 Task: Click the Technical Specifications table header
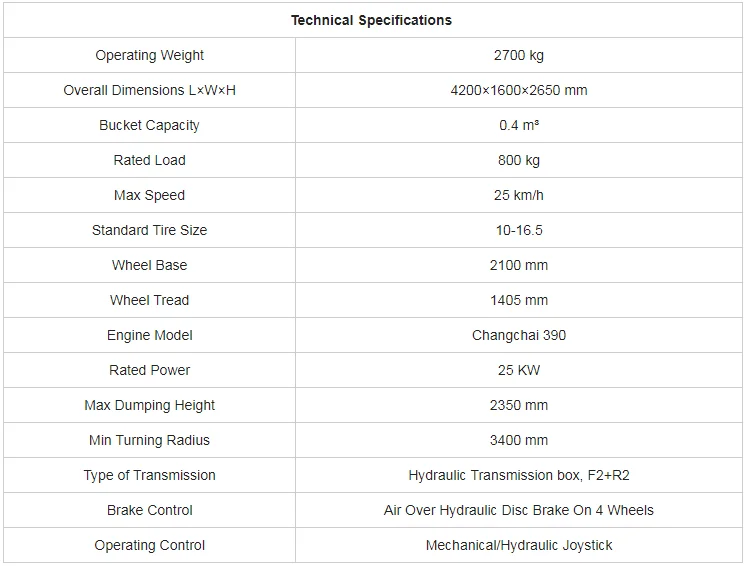371,20
